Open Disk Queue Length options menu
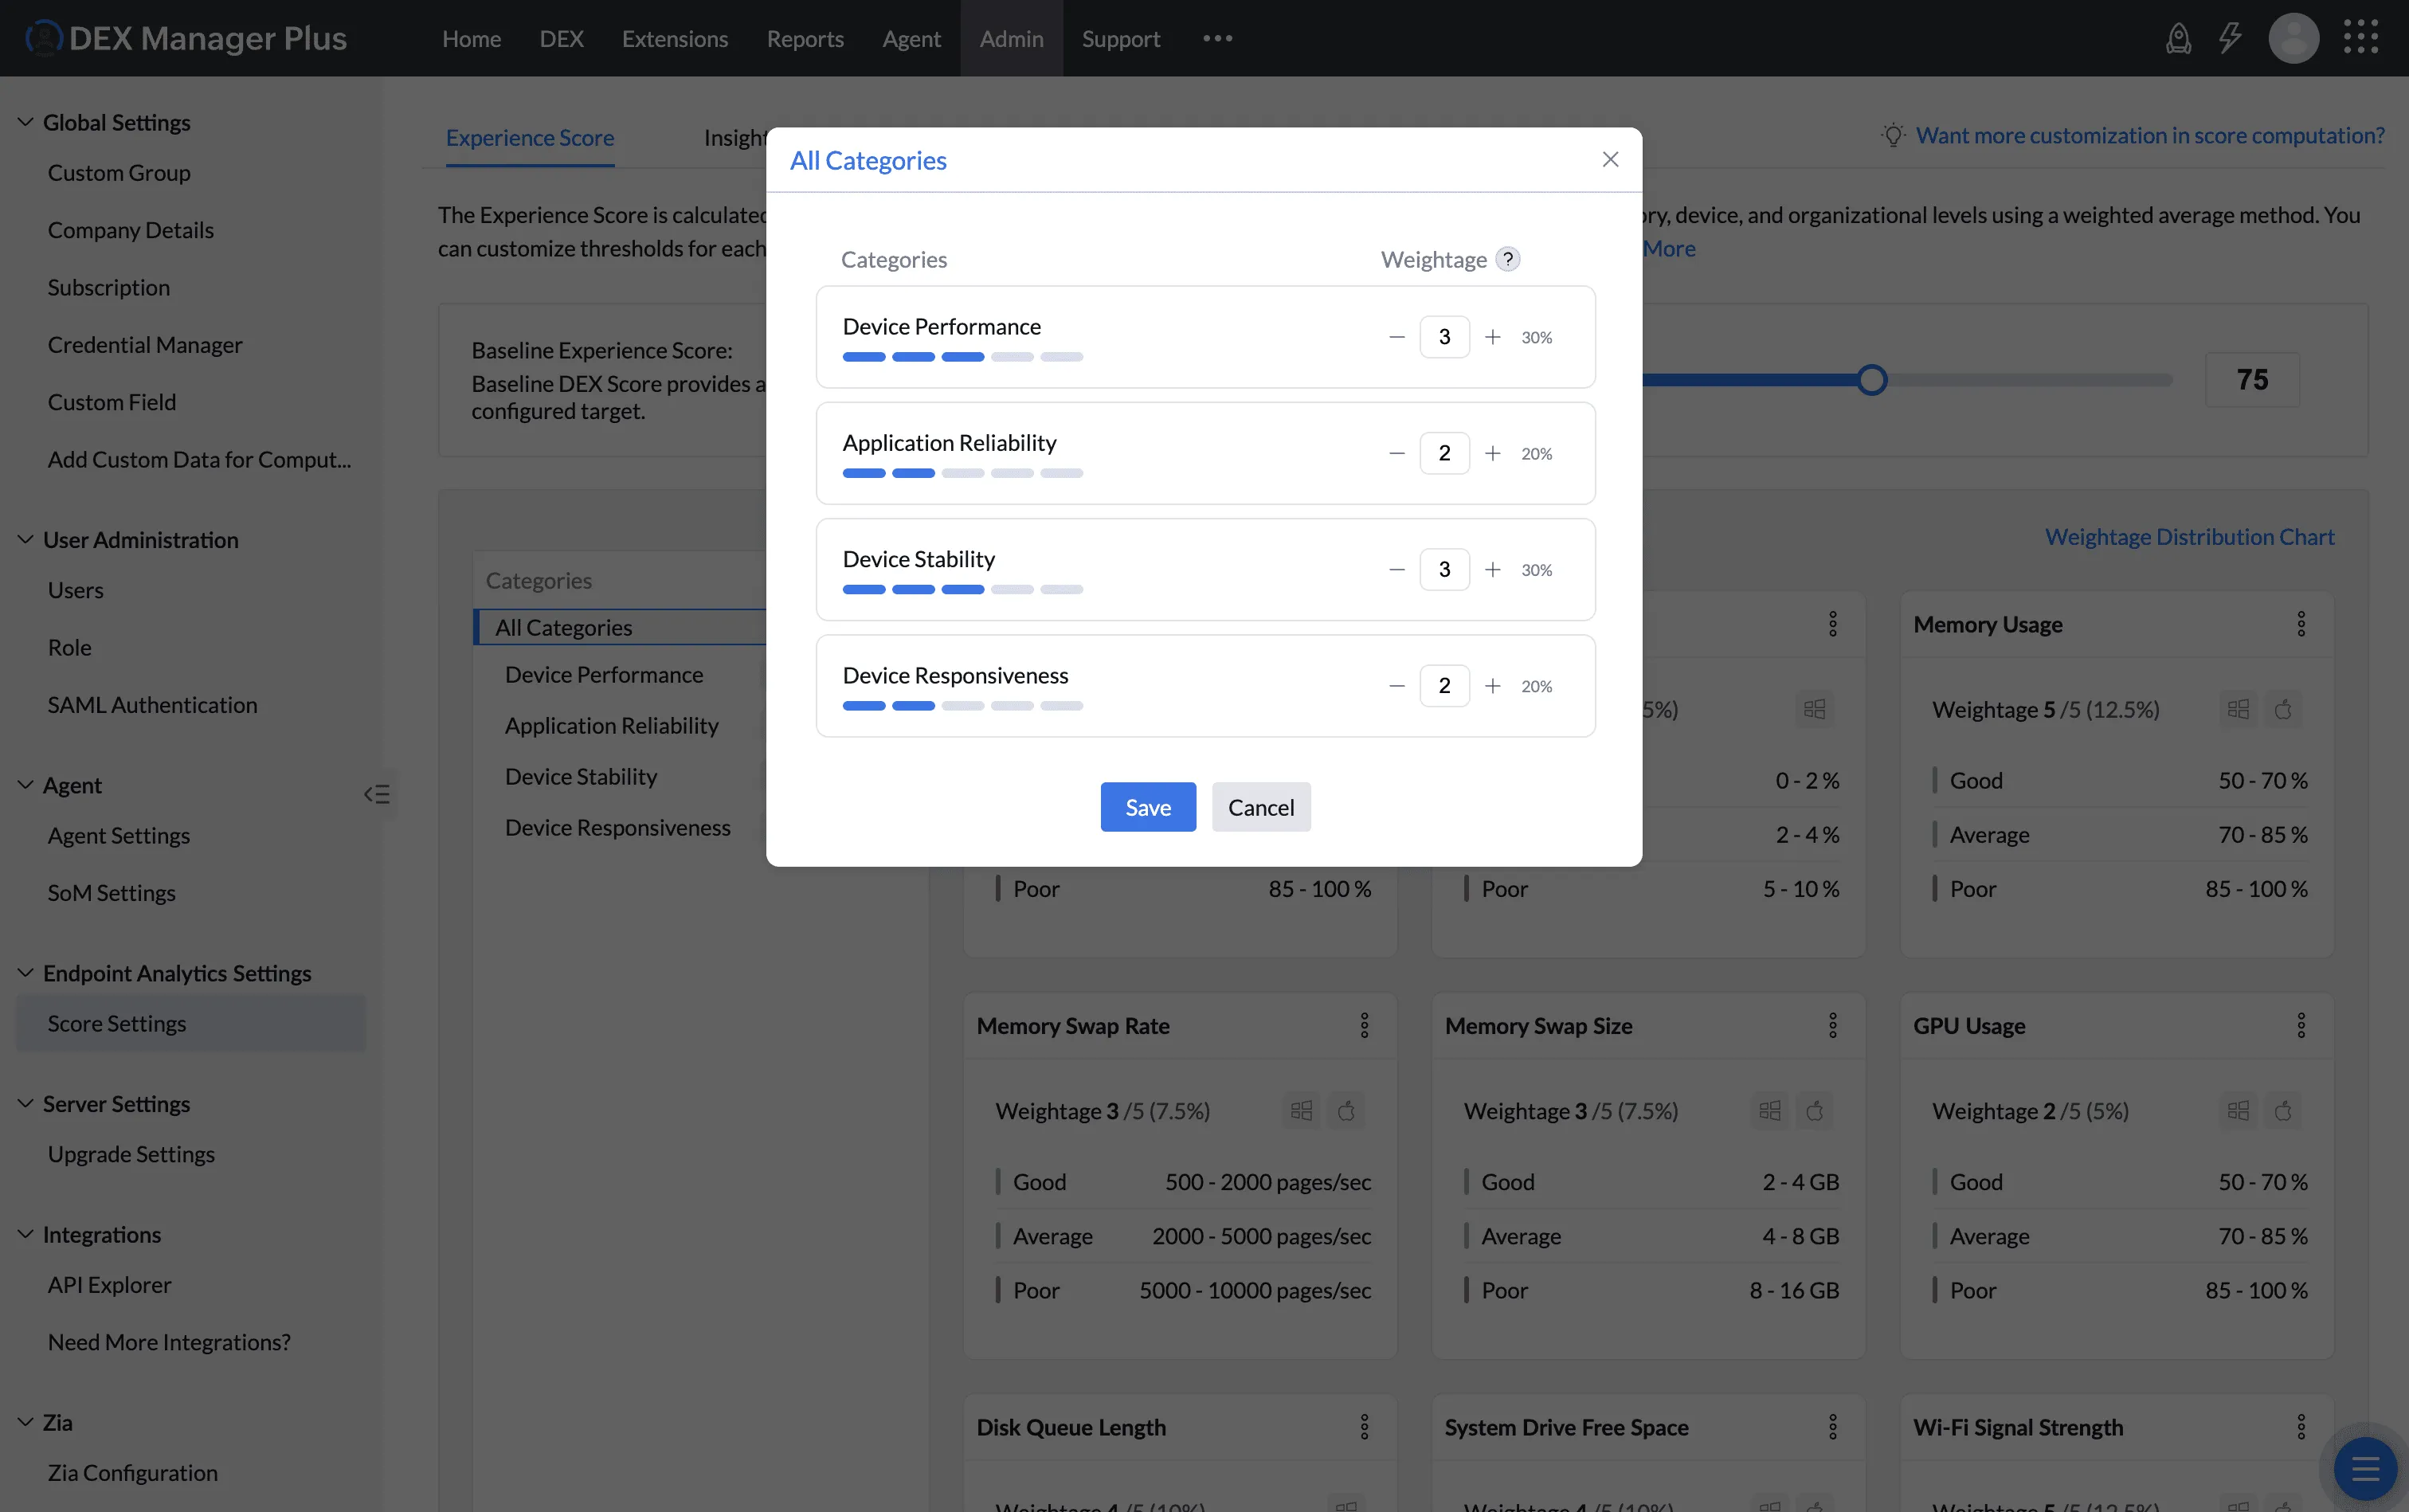 pyautogui.click(x=1364, y=1426)
